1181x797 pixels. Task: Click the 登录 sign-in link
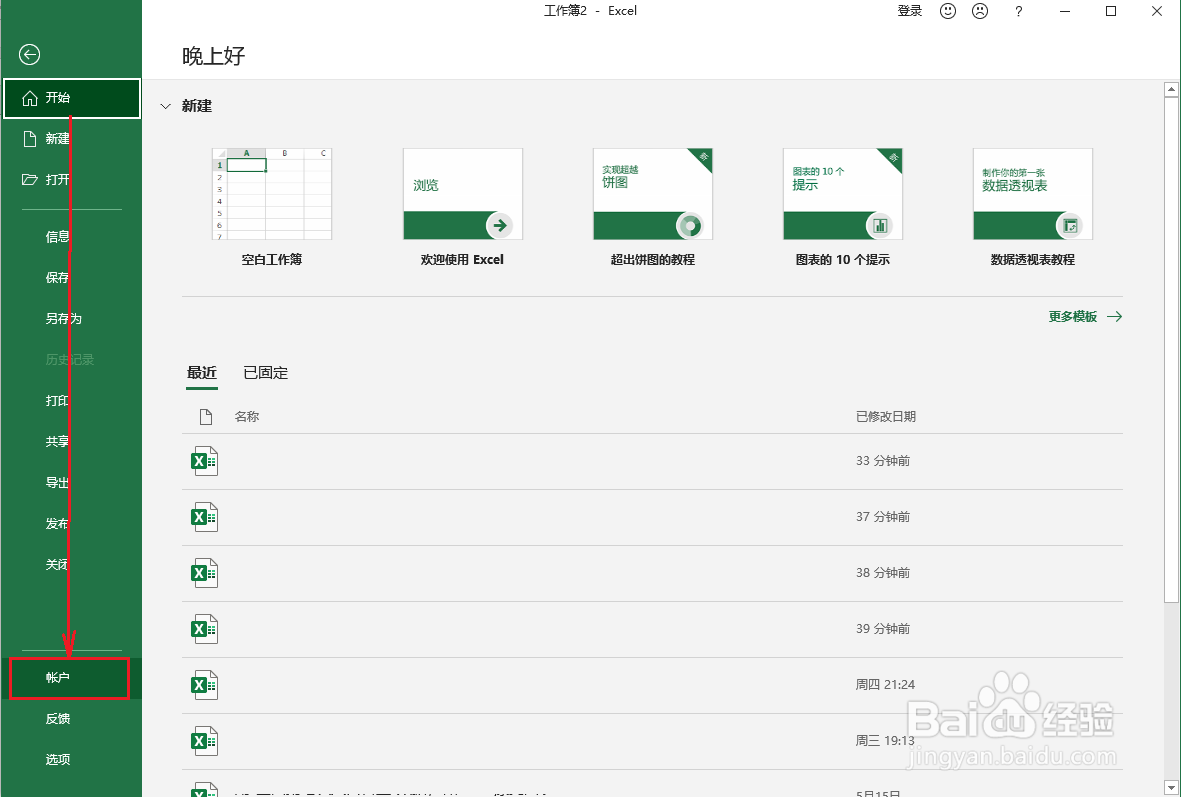pos(910,11)
